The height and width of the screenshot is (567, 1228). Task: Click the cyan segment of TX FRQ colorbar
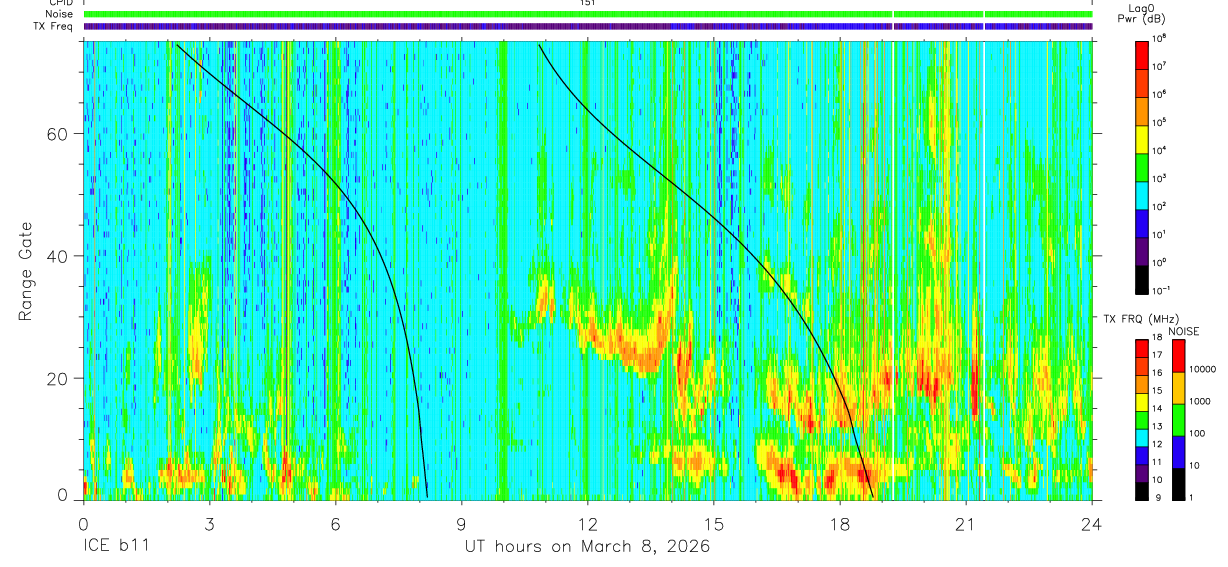(x=1142, y=437)
